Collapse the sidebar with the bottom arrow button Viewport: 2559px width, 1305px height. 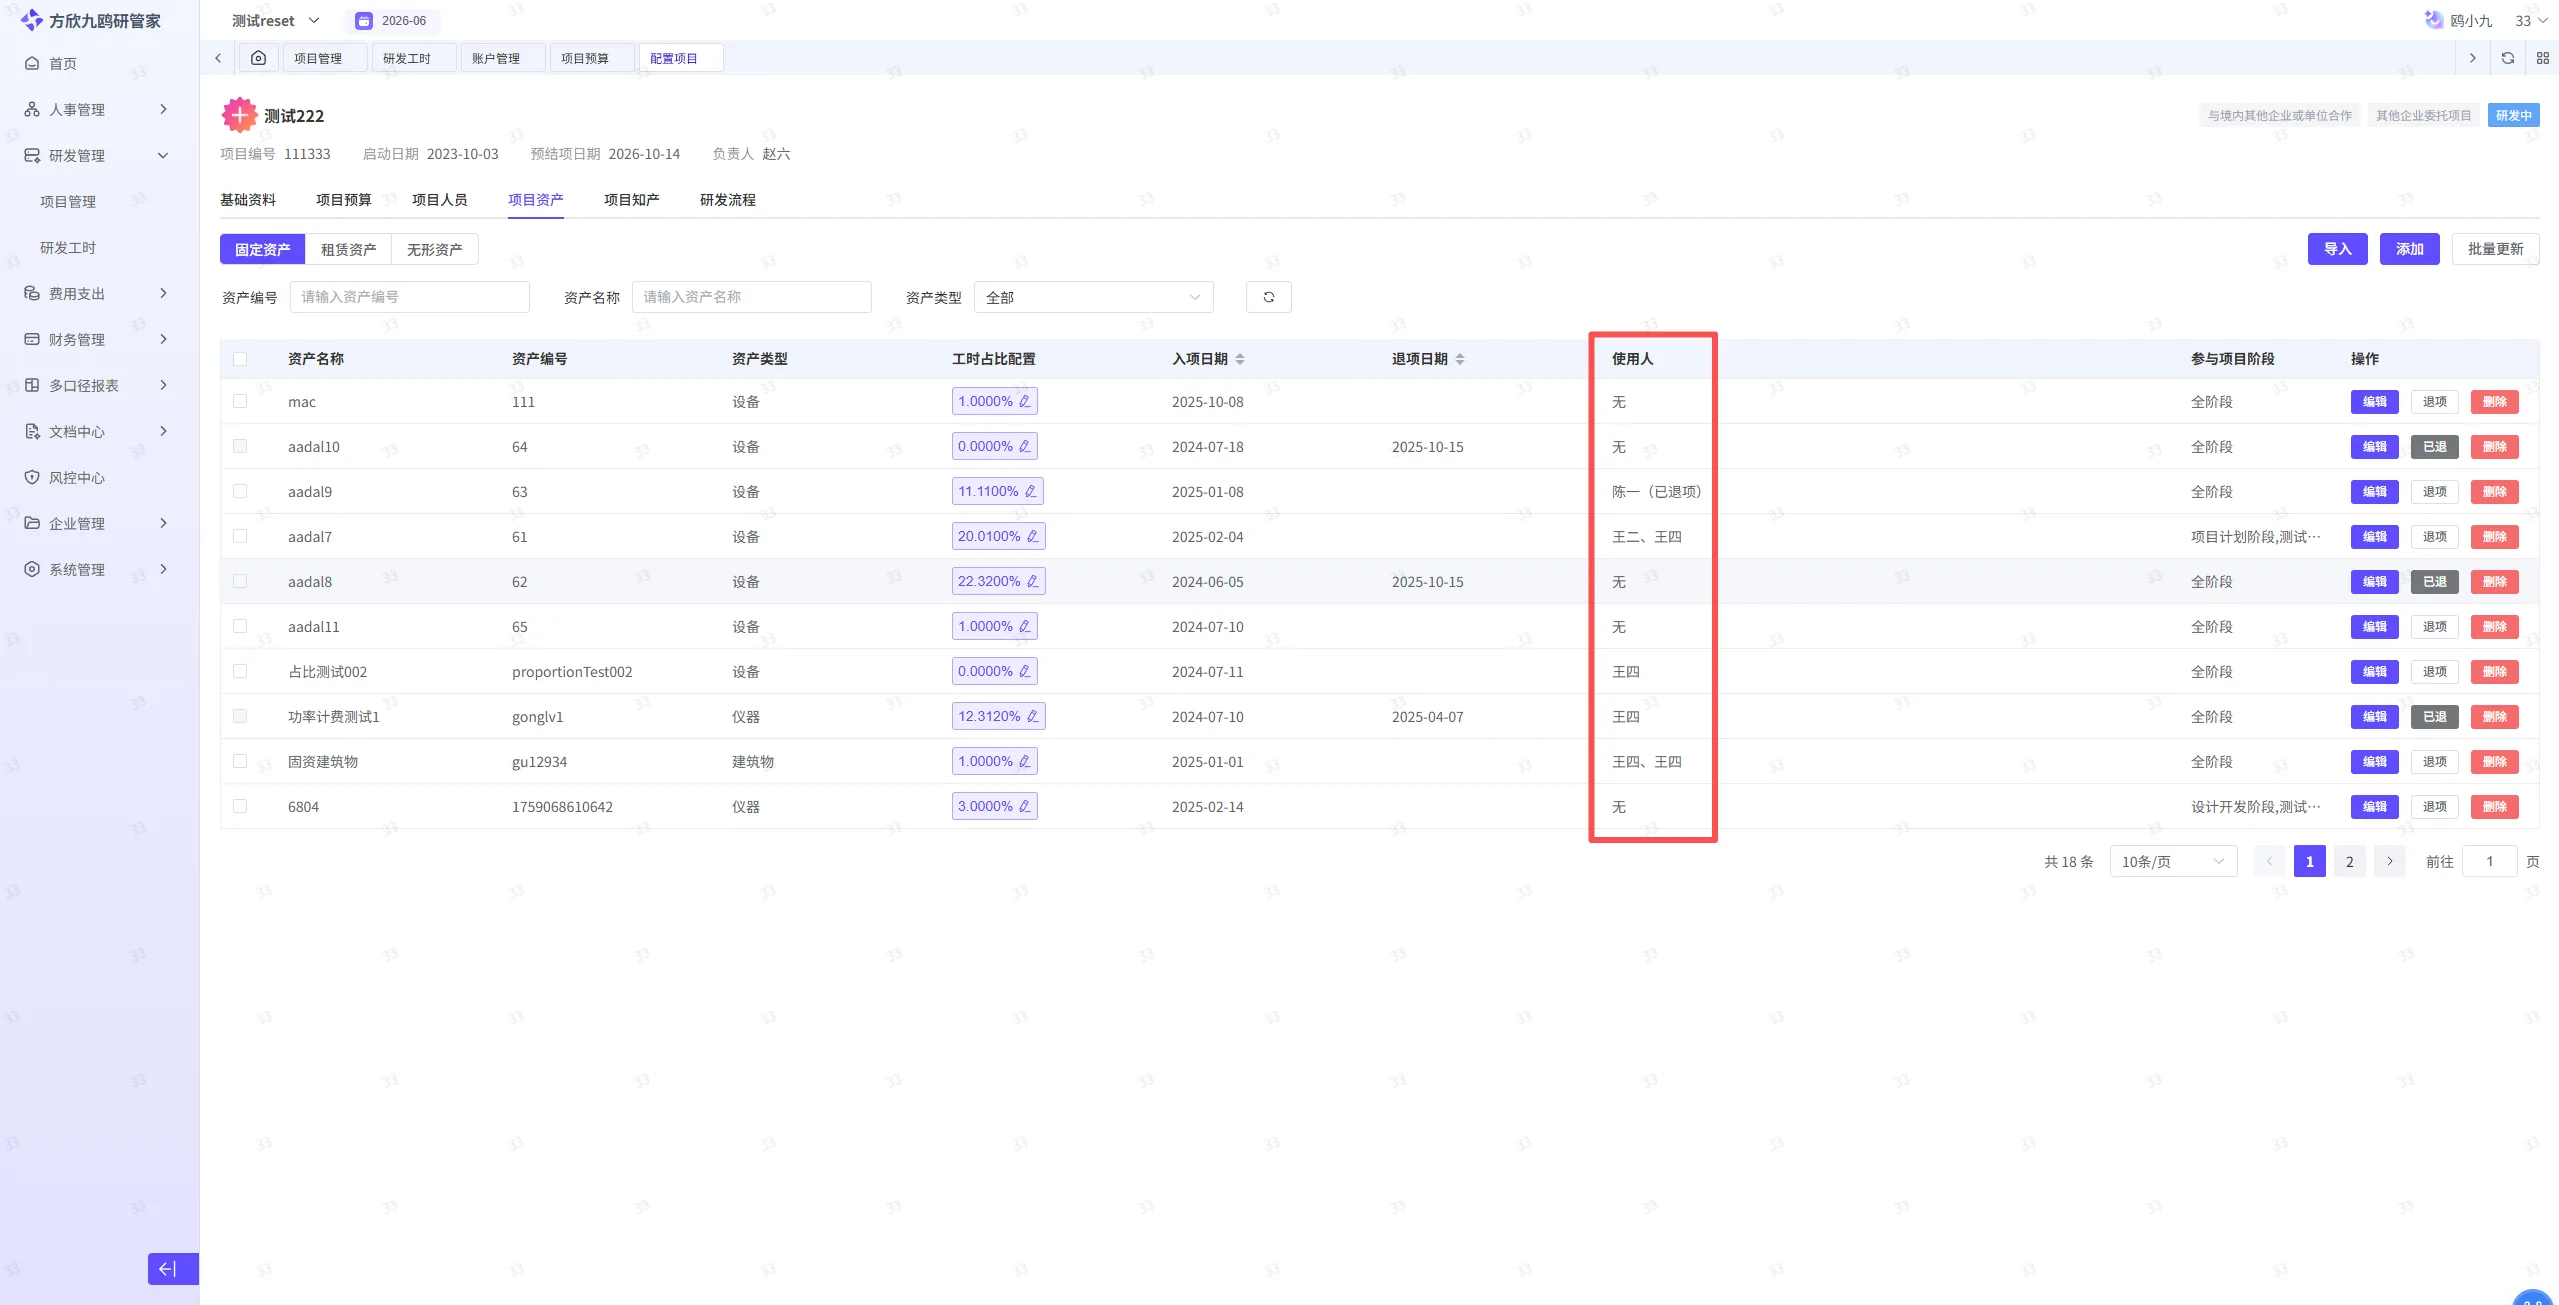click(x=173, y=1268)
